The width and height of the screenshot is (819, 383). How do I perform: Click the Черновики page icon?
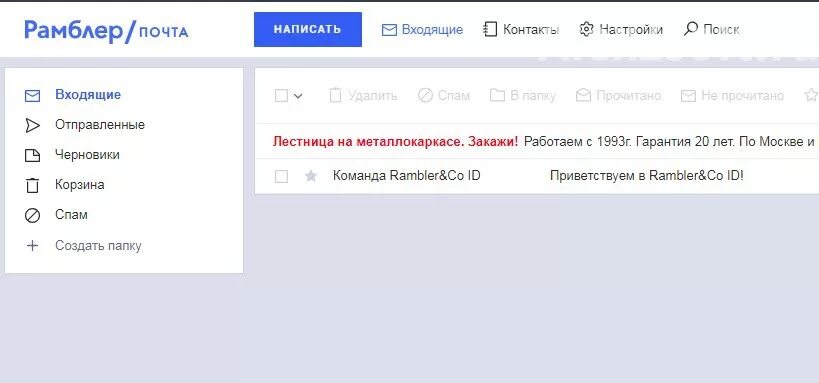pyautogui.click(x=32, y=156)
